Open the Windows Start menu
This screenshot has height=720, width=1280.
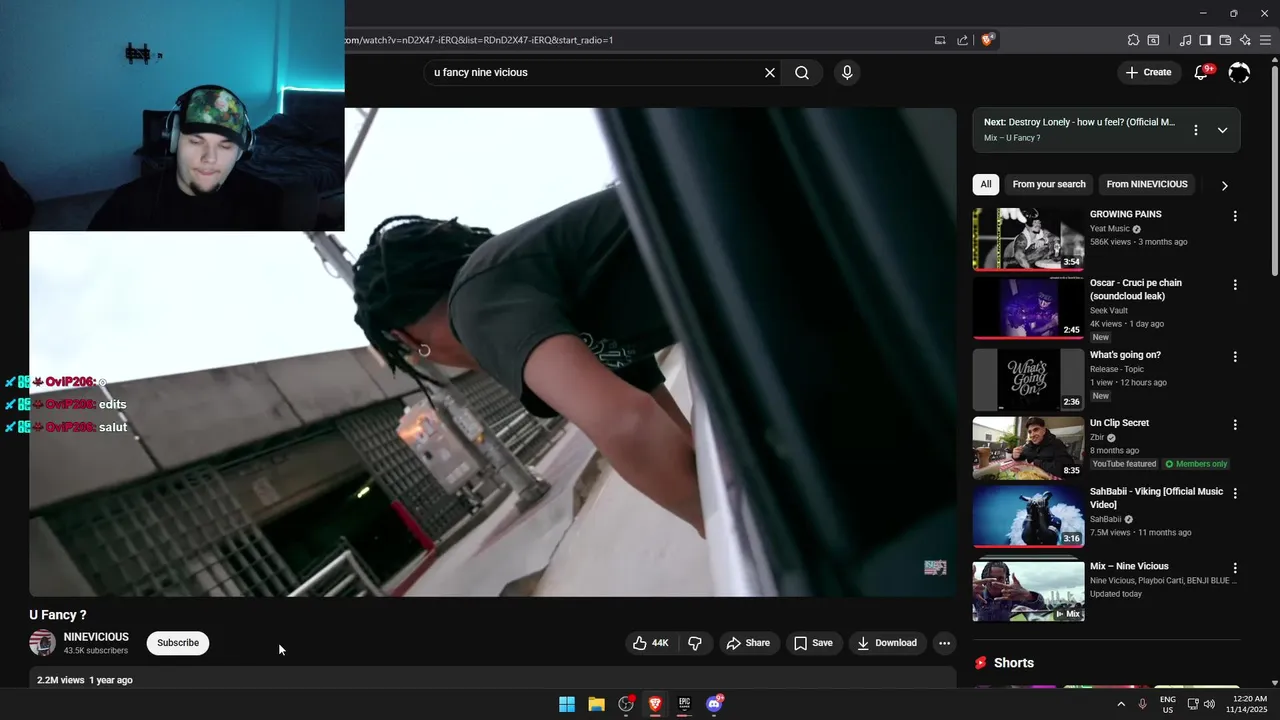[x=567, y=704]
